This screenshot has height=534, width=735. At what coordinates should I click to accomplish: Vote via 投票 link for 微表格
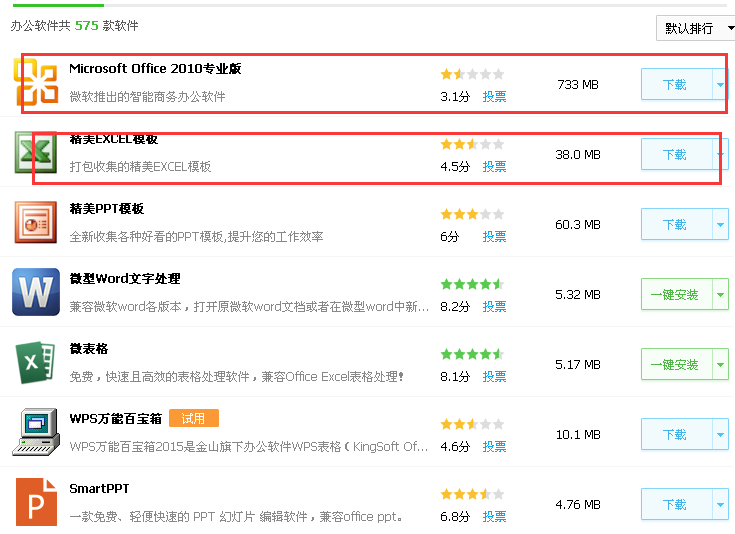click(x=495, y=376)
